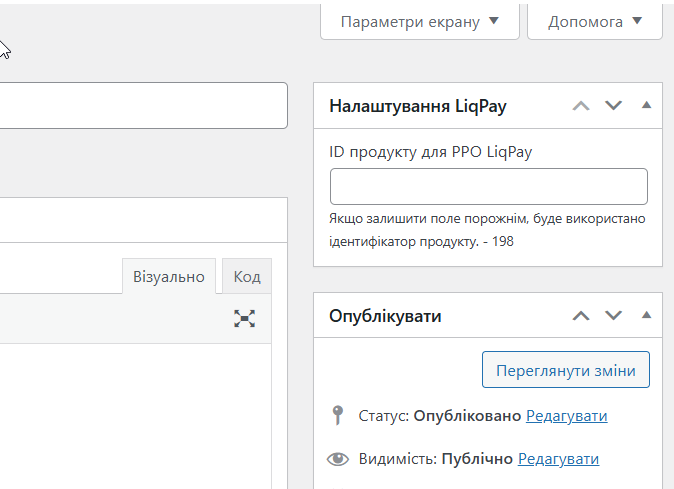Collapse the Опублікувати panel
The width and height of the screenshot is (674, 489).
coord(646,316)
